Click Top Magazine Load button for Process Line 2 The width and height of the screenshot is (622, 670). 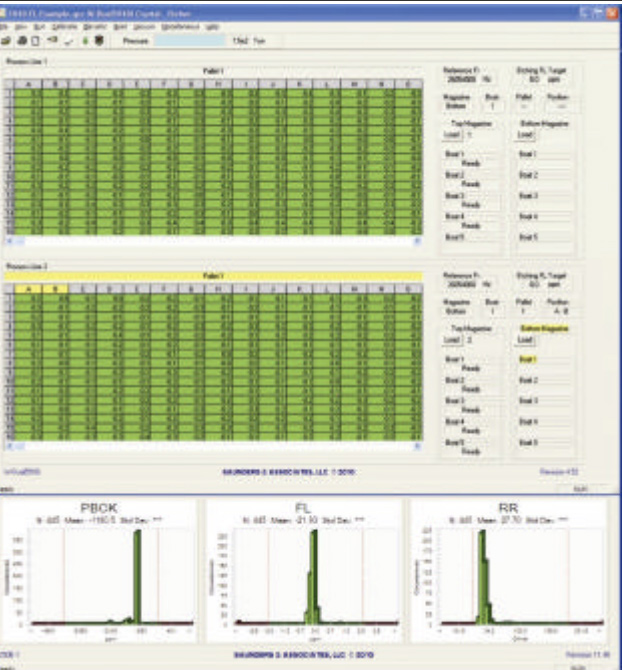[452, 340]
